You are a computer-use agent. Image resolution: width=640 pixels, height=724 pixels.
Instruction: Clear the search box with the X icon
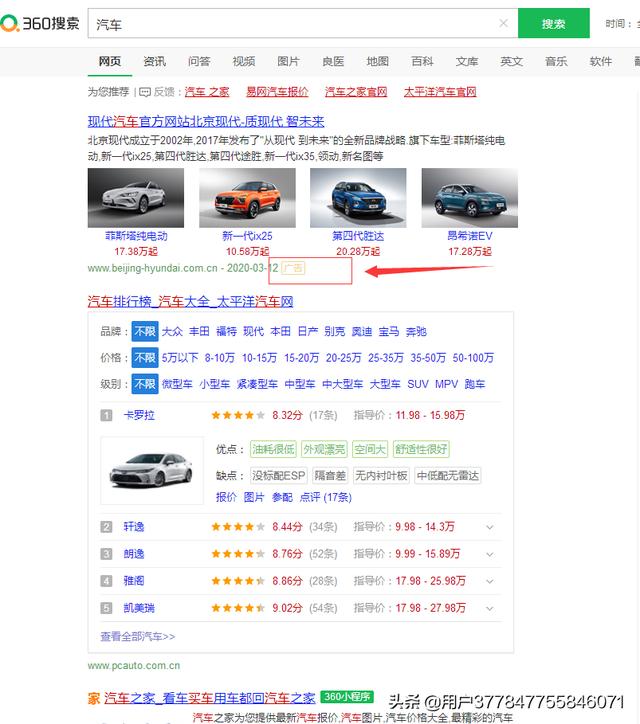pyautogui.click(x=503, y=23)
